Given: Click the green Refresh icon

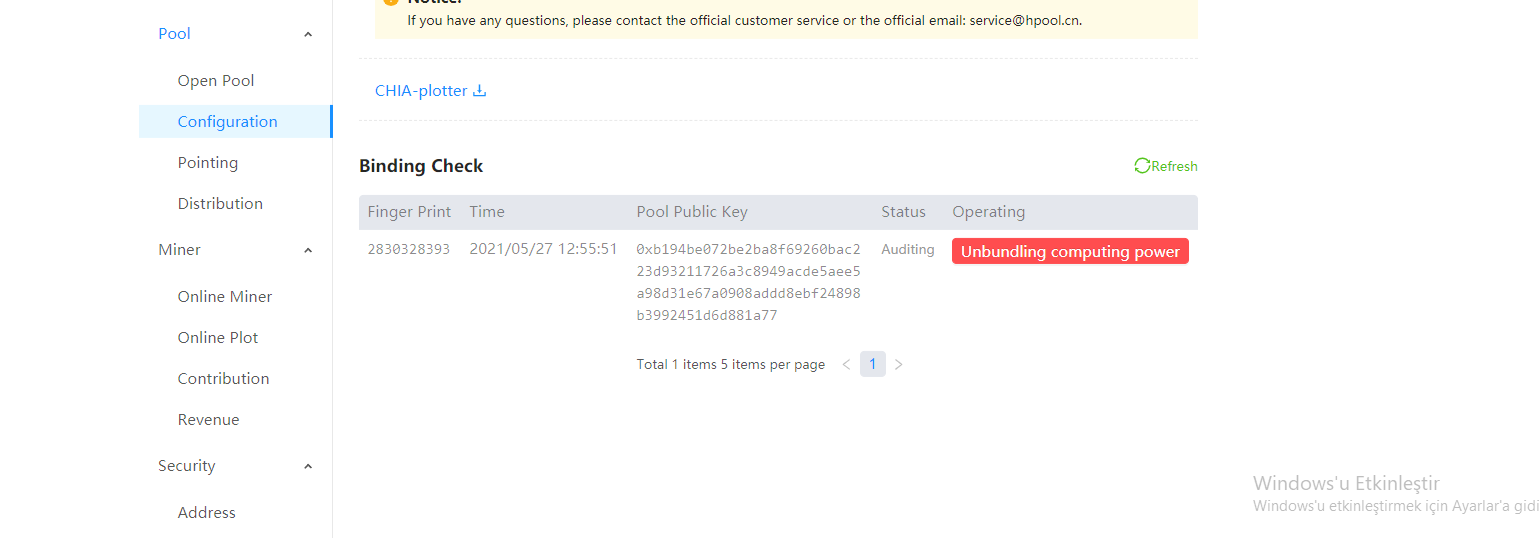Looking at the screenshot, I should pyautogui.click(x=1142, y=166).
